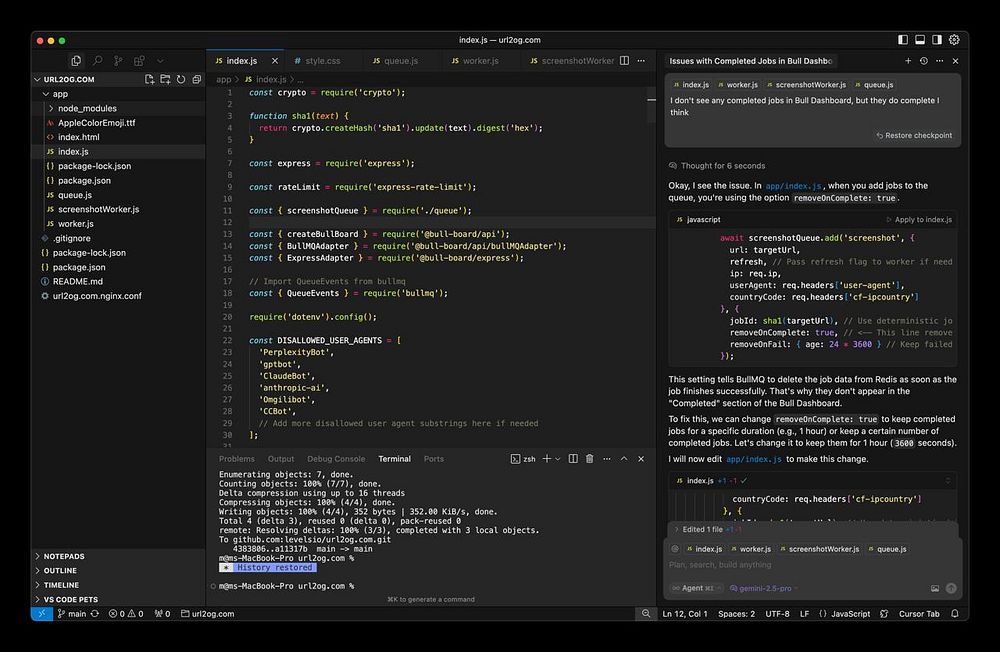The image size is (1000, 652).
Task: Split the editor to the right
Action: click(x=625, y=61)
